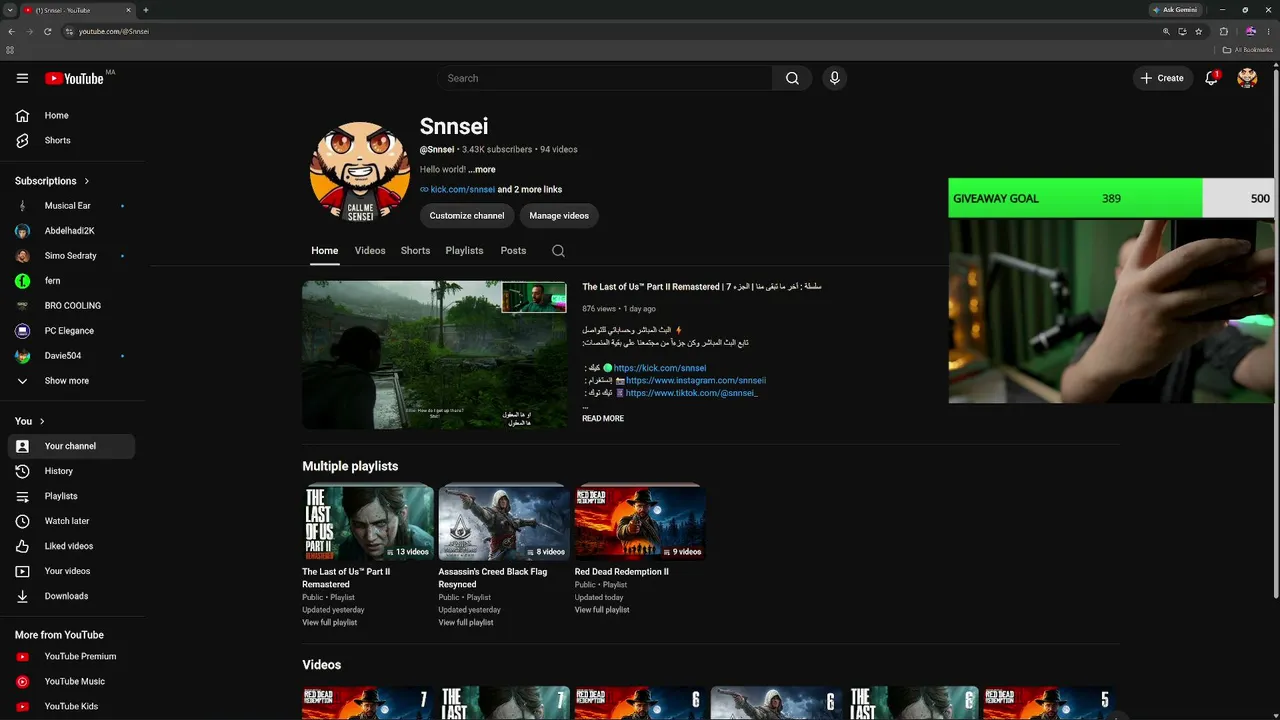Screen dimensions: 1280x720
Task: Open the Assassin's Creed Black Flag playlist thumbnail
Action: (504, 522)
